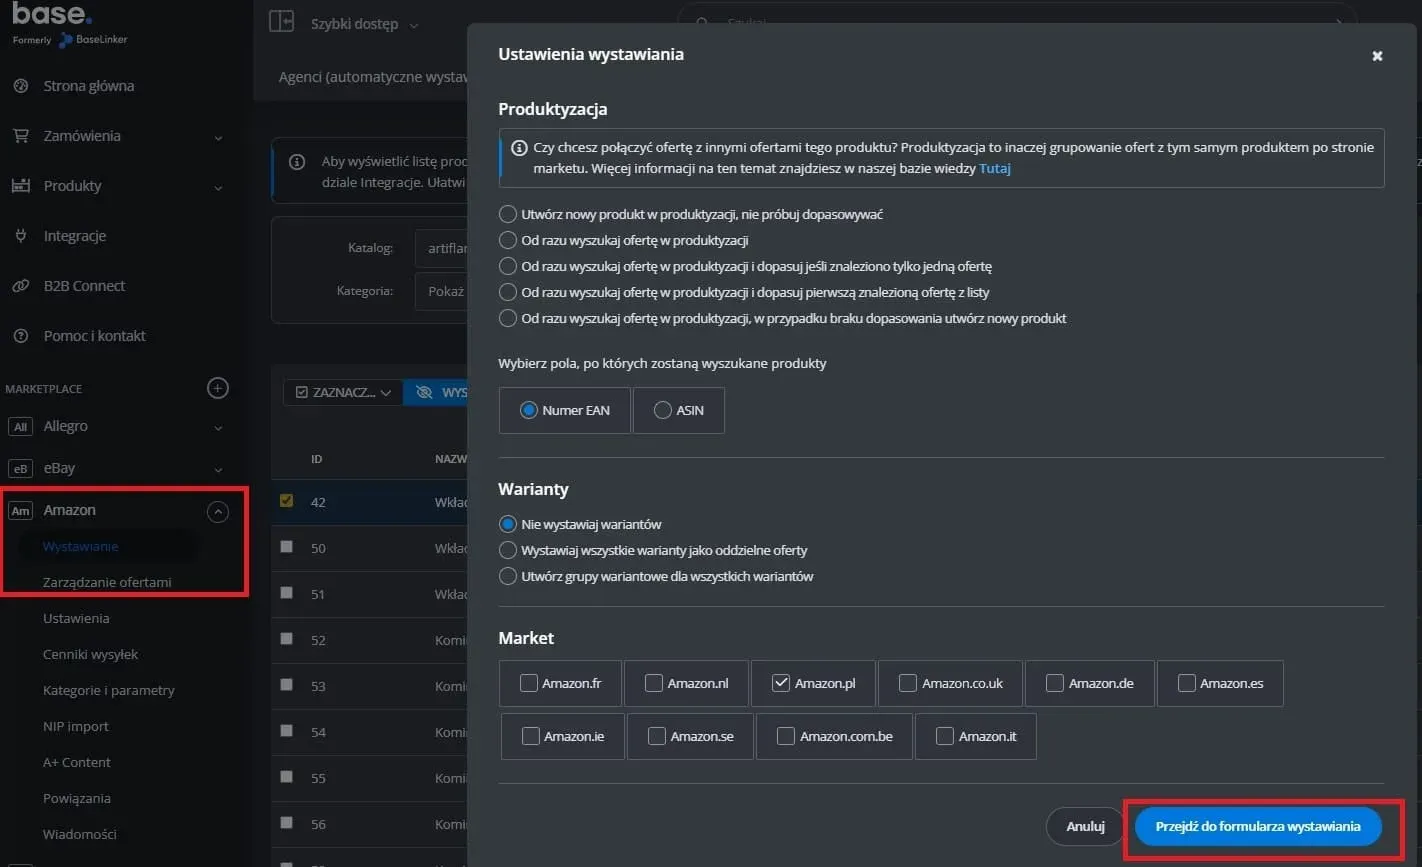Choose 'dopasuj jeśli znaleziono tylko jedną ofertę' option
Screen dimensions: 1422x867
click(x=508, y=266)
